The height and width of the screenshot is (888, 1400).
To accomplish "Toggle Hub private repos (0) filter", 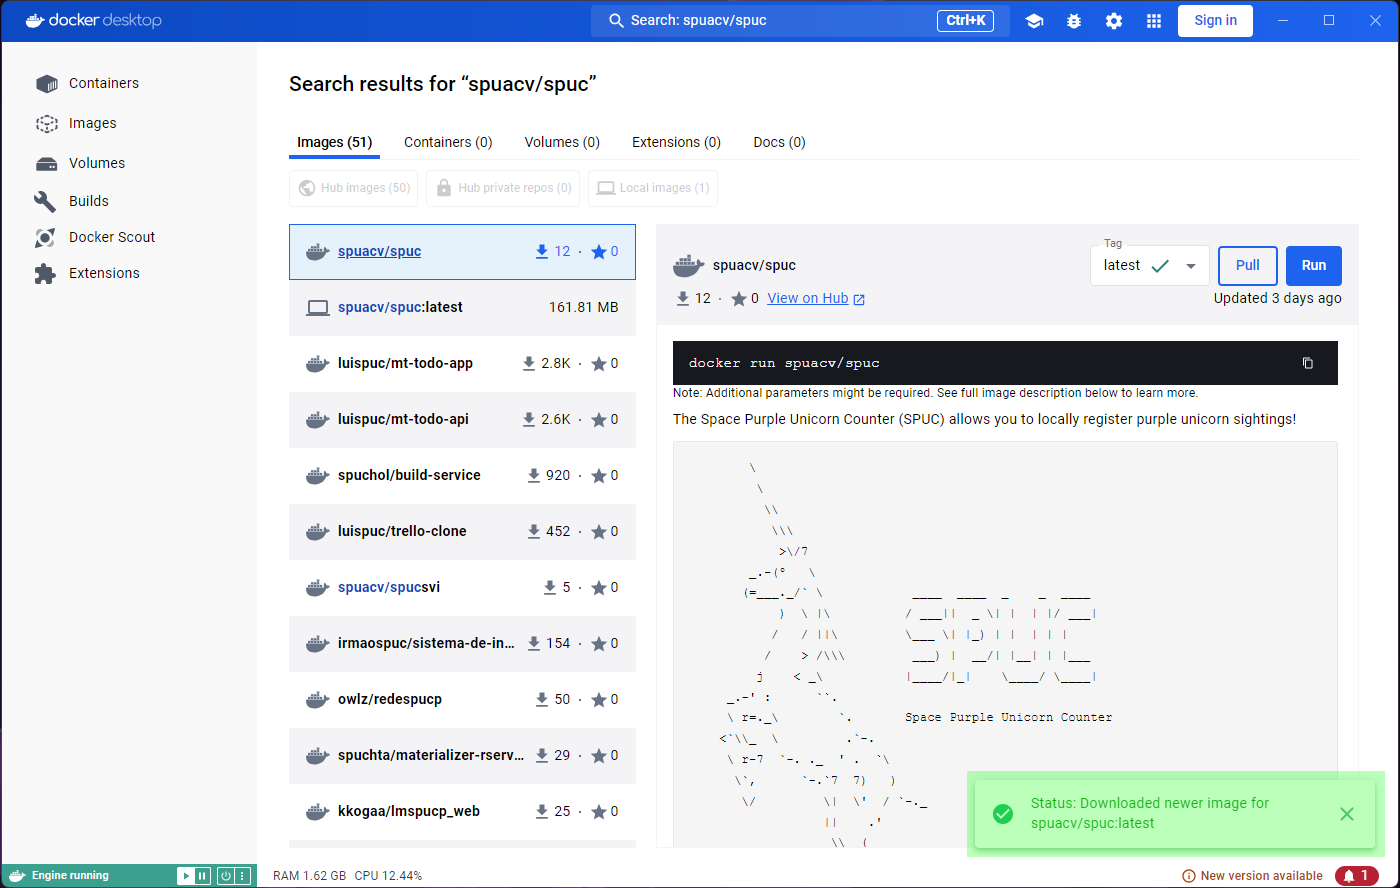I will click(503, 188).
